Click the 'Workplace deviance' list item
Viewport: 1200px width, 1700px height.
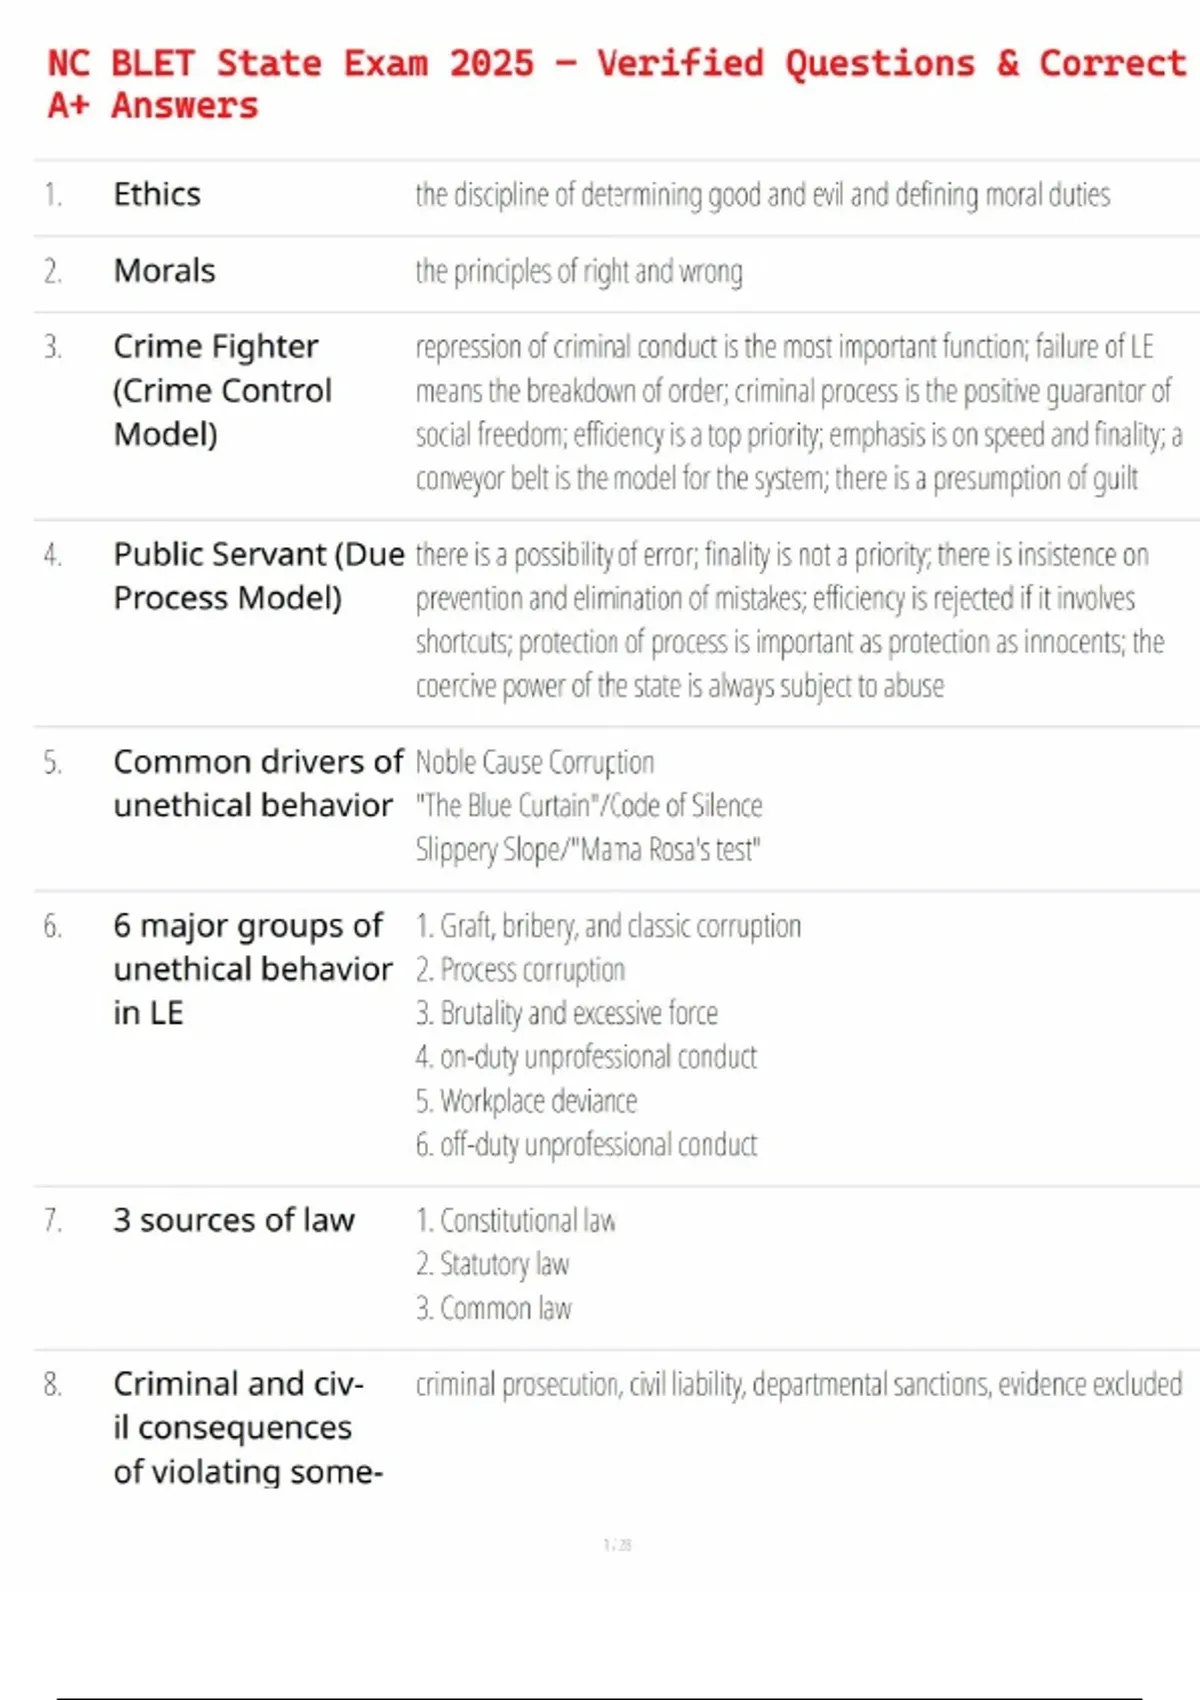coord(526,1101)
